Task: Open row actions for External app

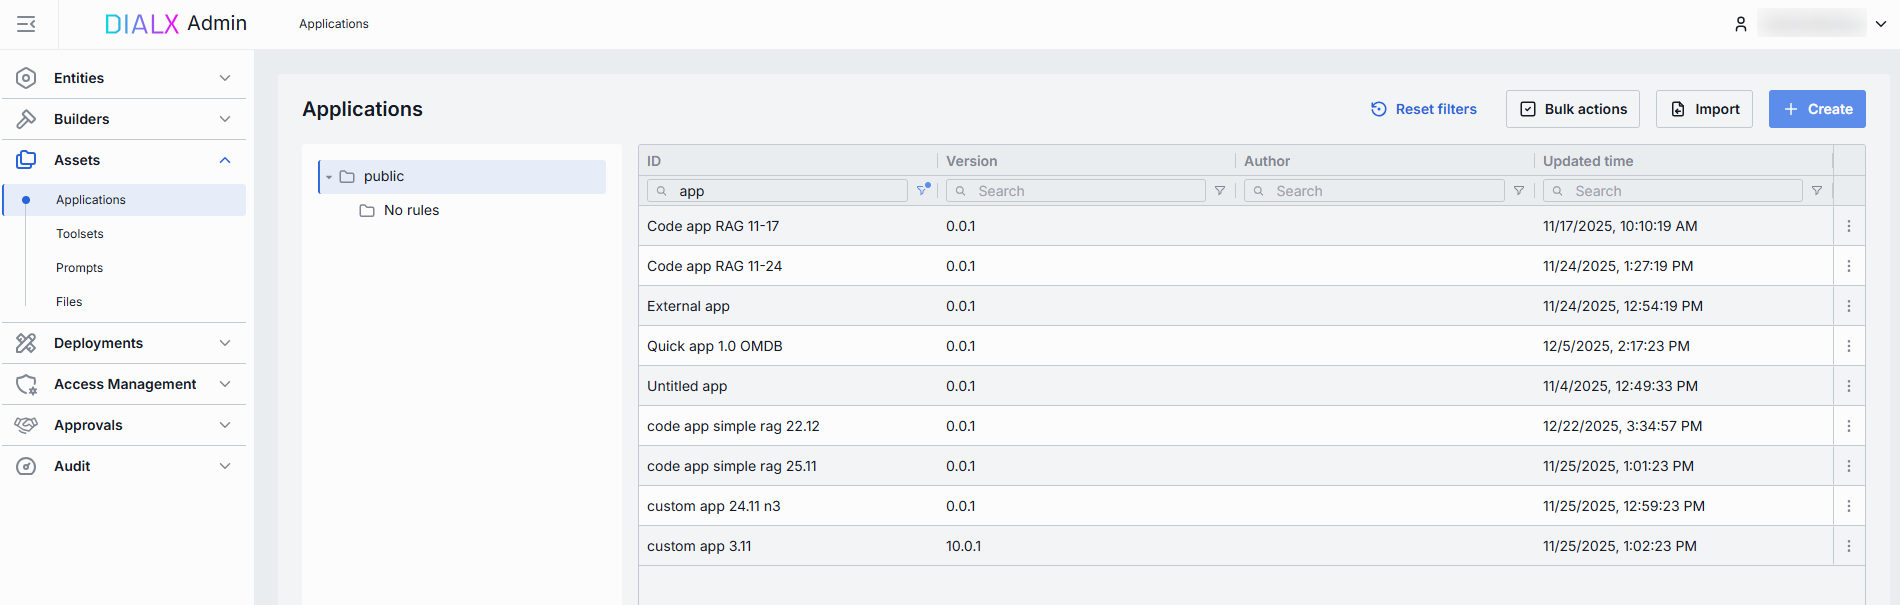Action: click(x=1848, y=306)
